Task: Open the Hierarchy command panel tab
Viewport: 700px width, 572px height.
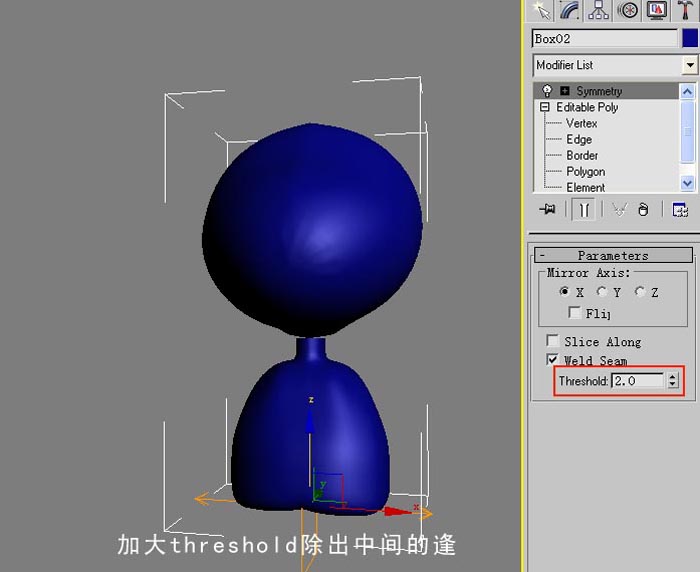Action: click(598, 11)
